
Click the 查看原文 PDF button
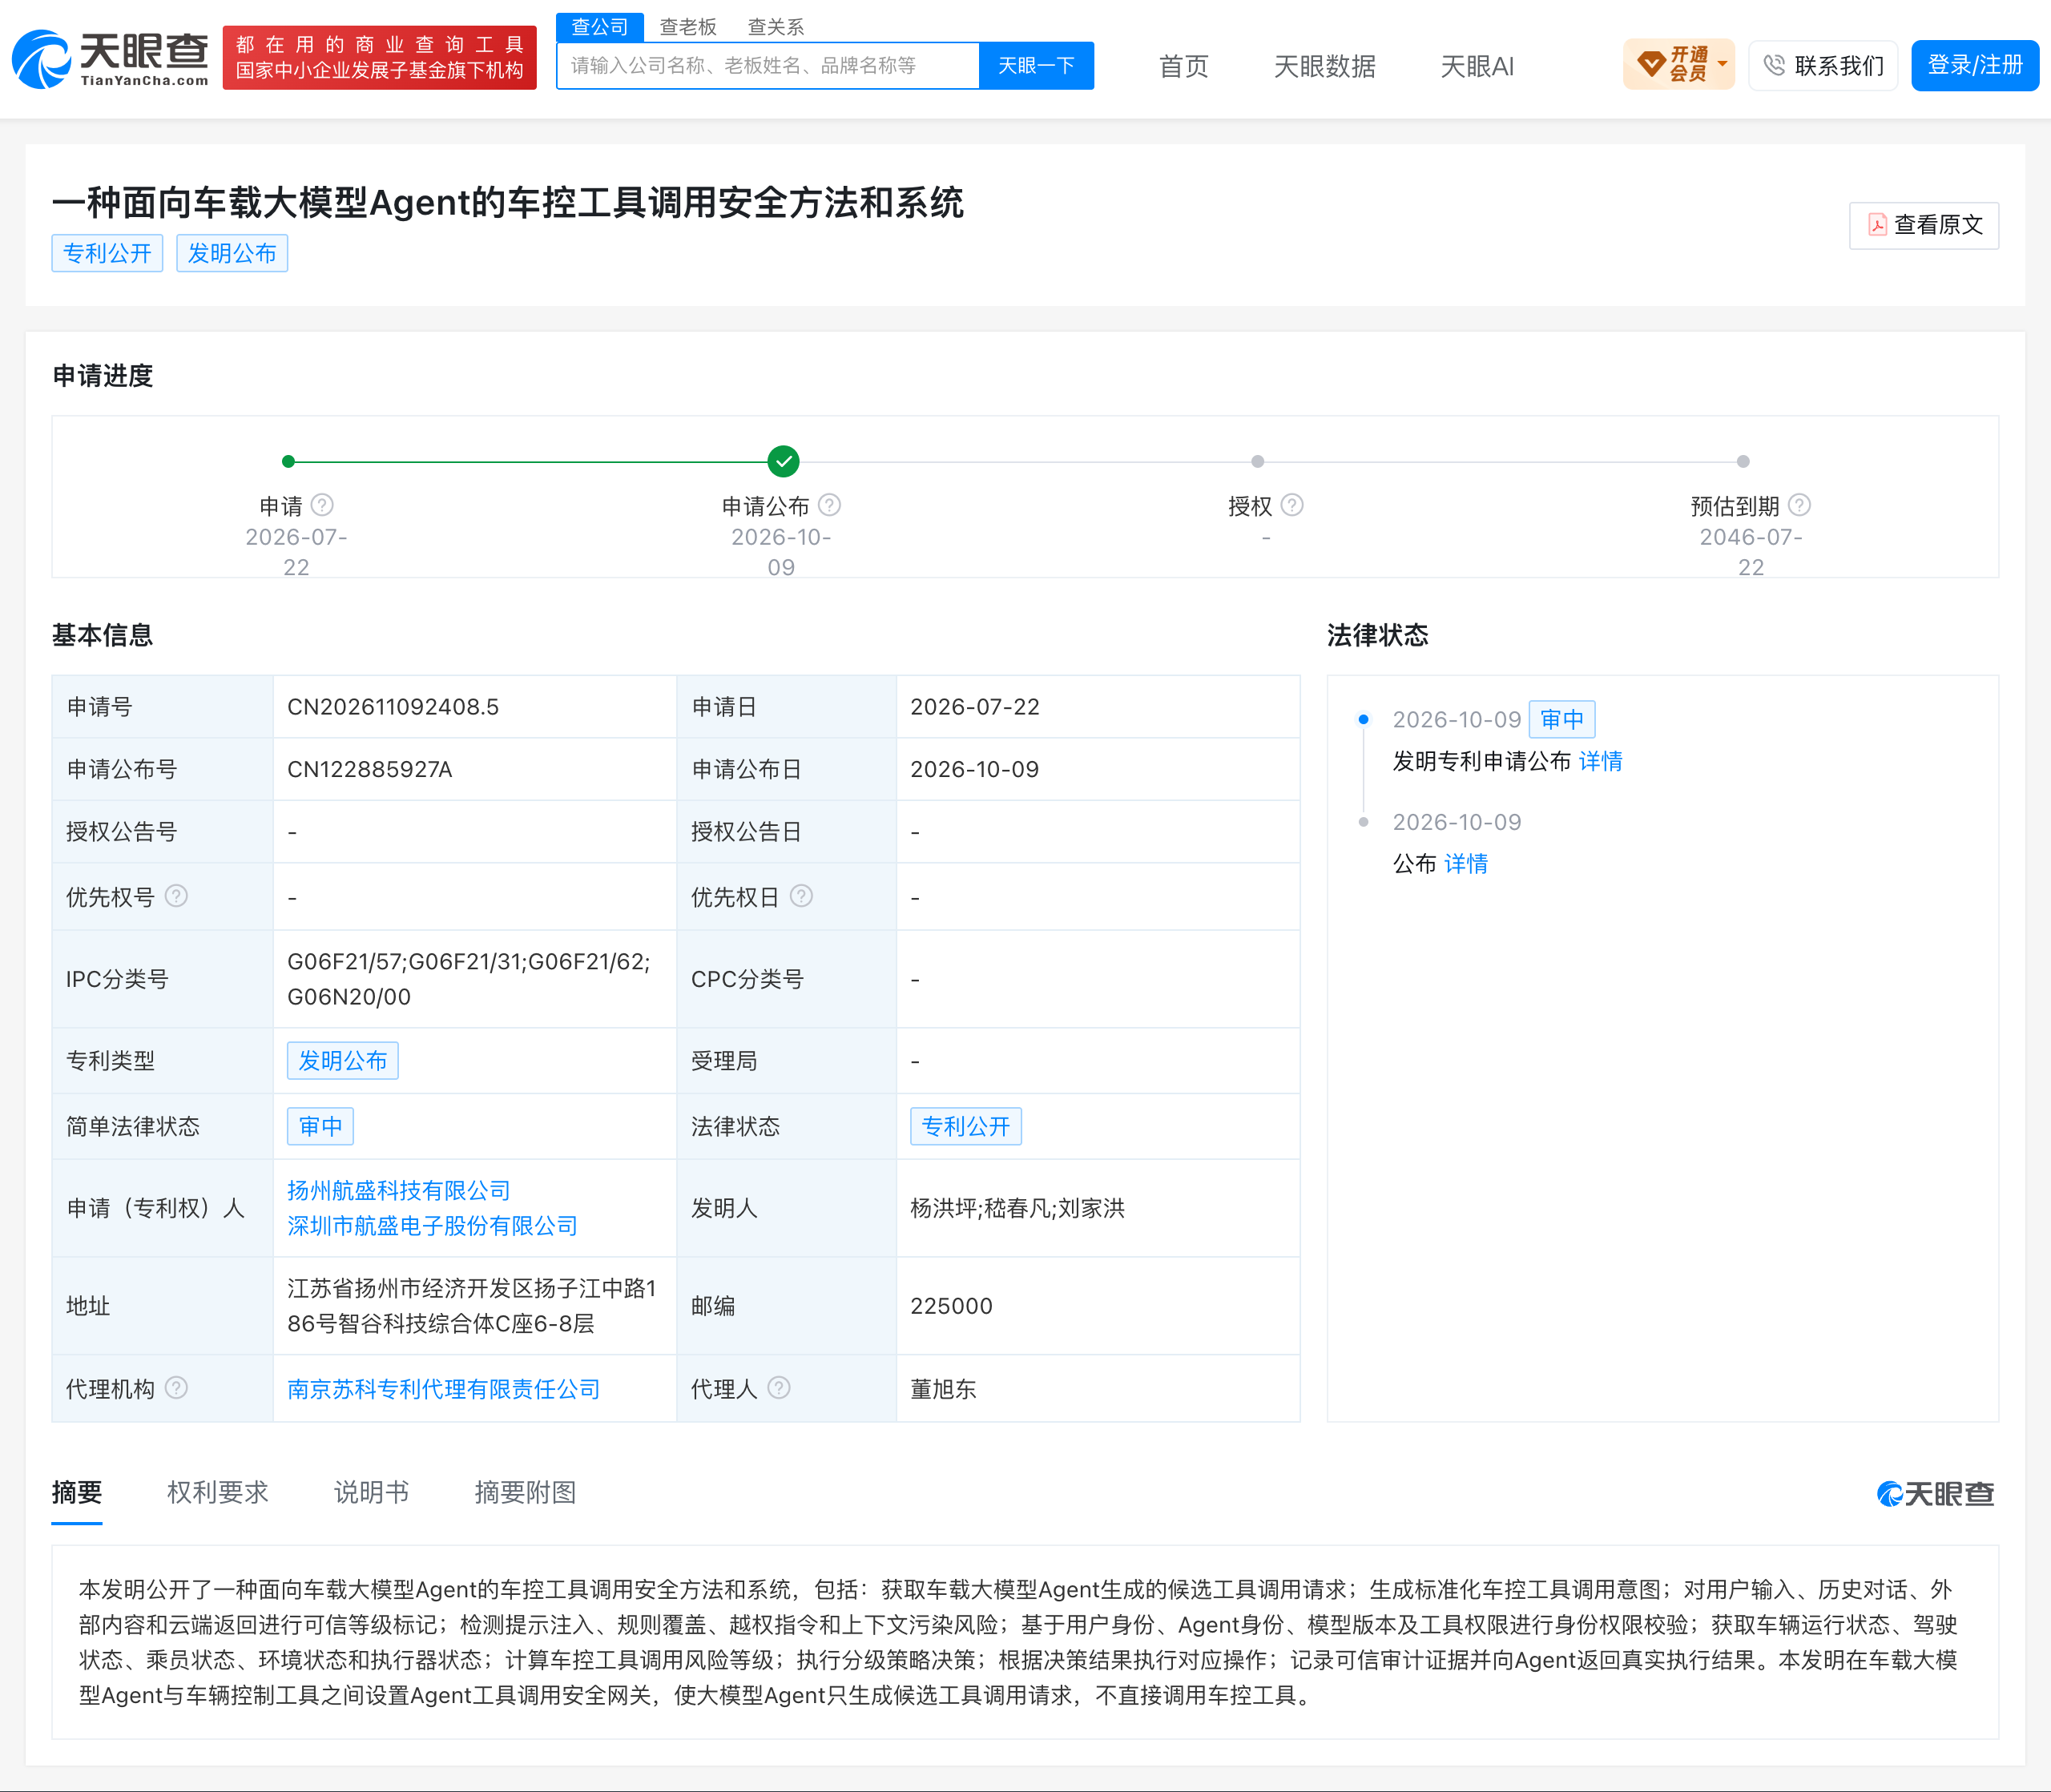click(x=1924, y=225)
